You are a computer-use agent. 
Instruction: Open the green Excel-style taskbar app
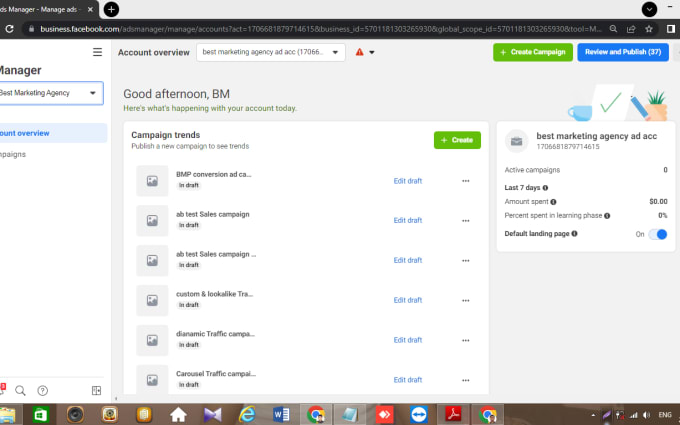40,415
